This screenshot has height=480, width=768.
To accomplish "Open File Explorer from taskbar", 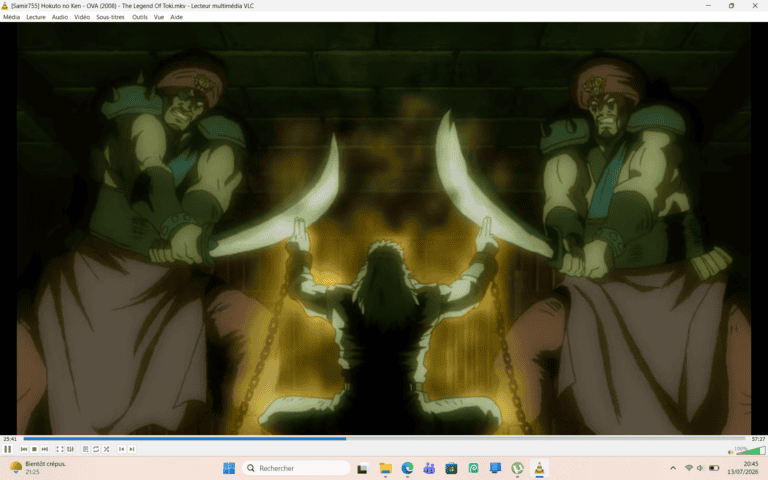I will coord(385,468).
